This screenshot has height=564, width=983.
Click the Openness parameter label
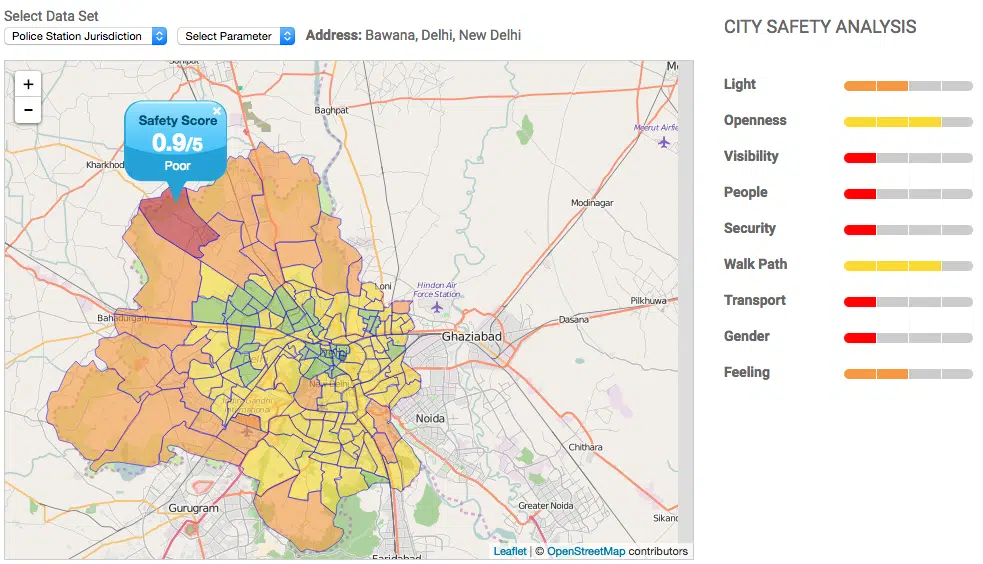(x=755, y=120)
